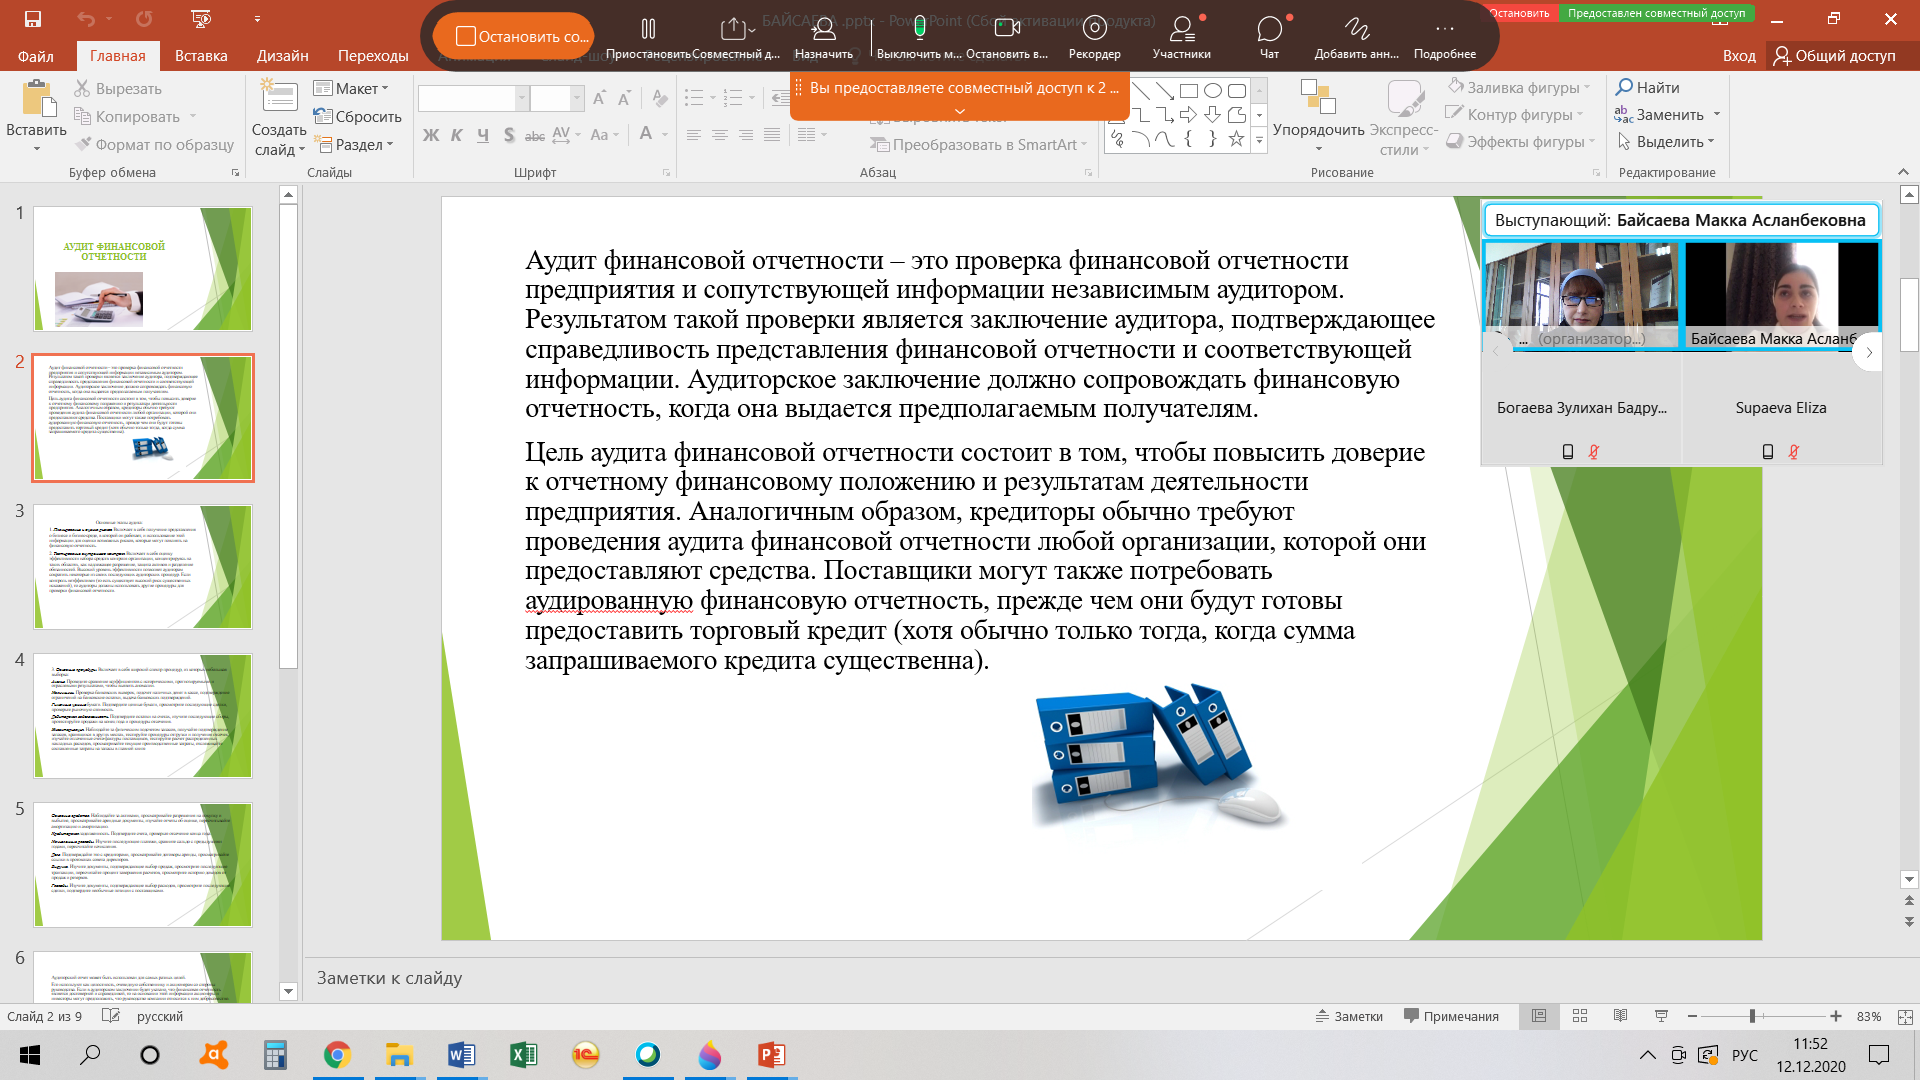Image resolution: width=1920 pixels, height=1080 pixels.
Task: Pause the Zoom screen share
Action: pos(648,37)
